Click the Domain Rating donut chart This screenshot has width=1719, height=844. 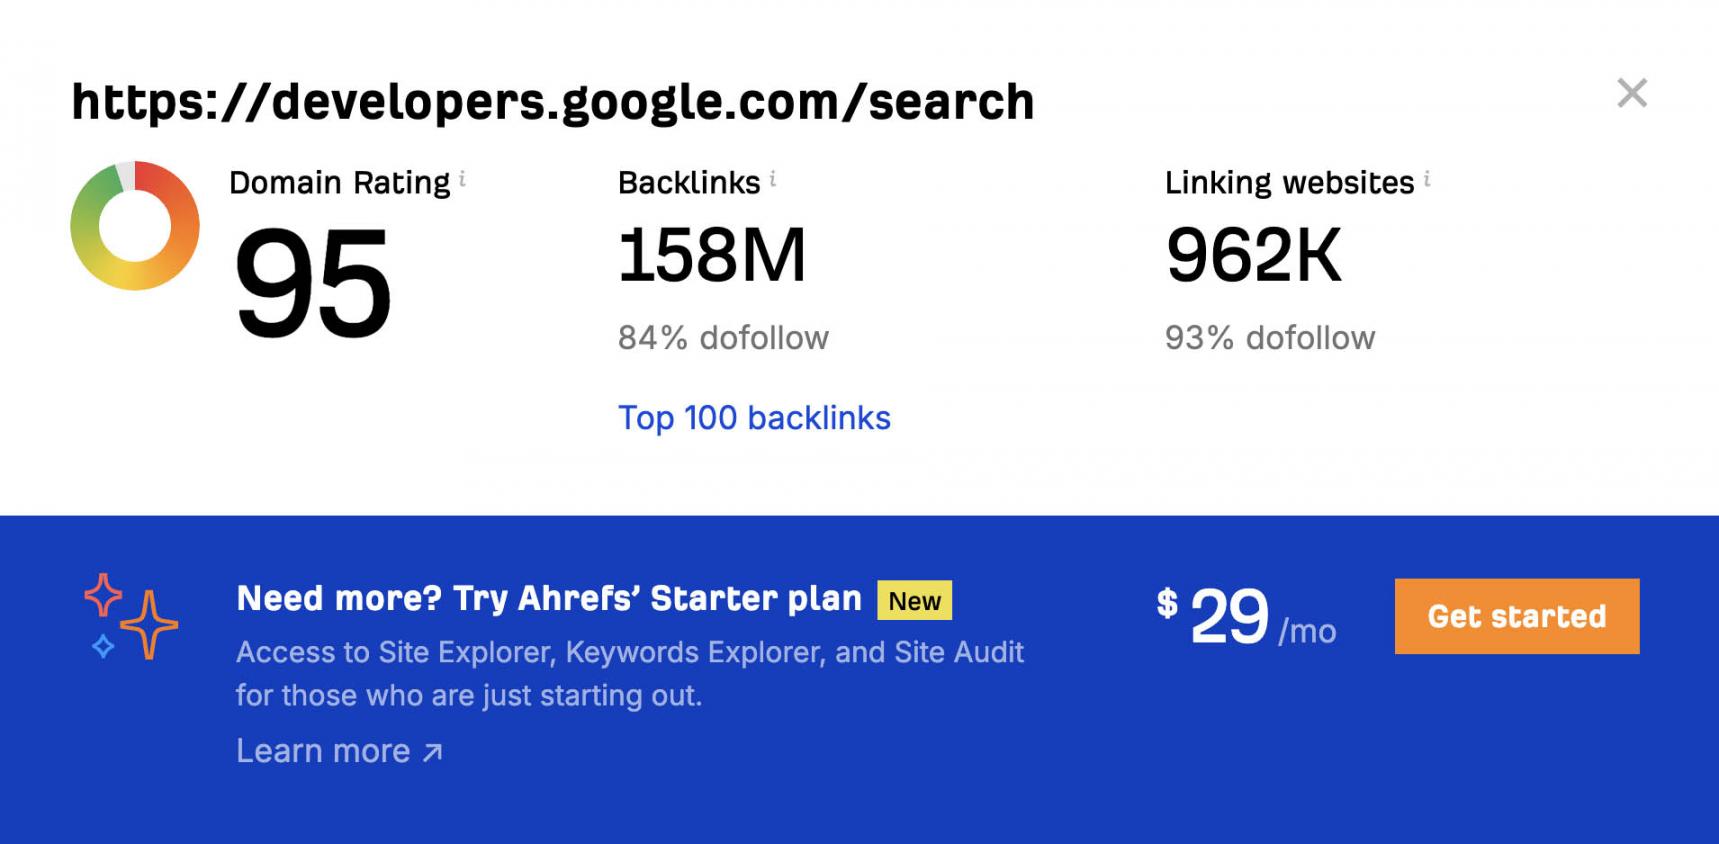[x=135, y=226]
